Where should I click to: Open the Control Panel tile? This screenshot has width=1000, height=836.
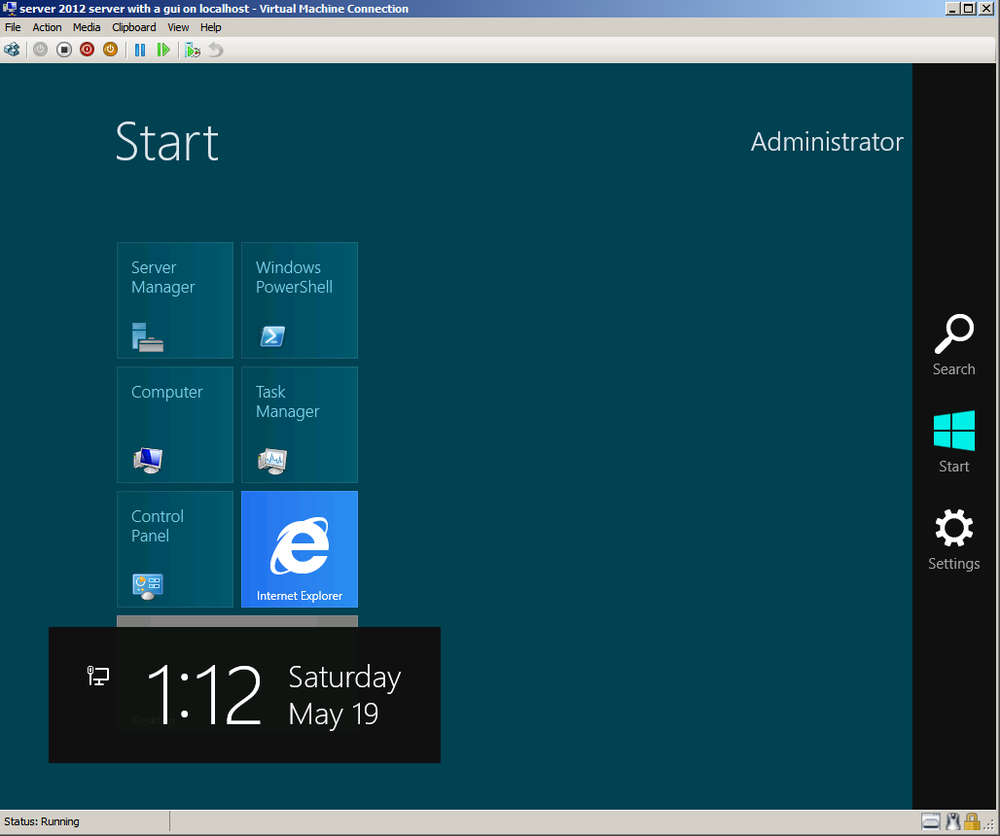click(175, 549)
